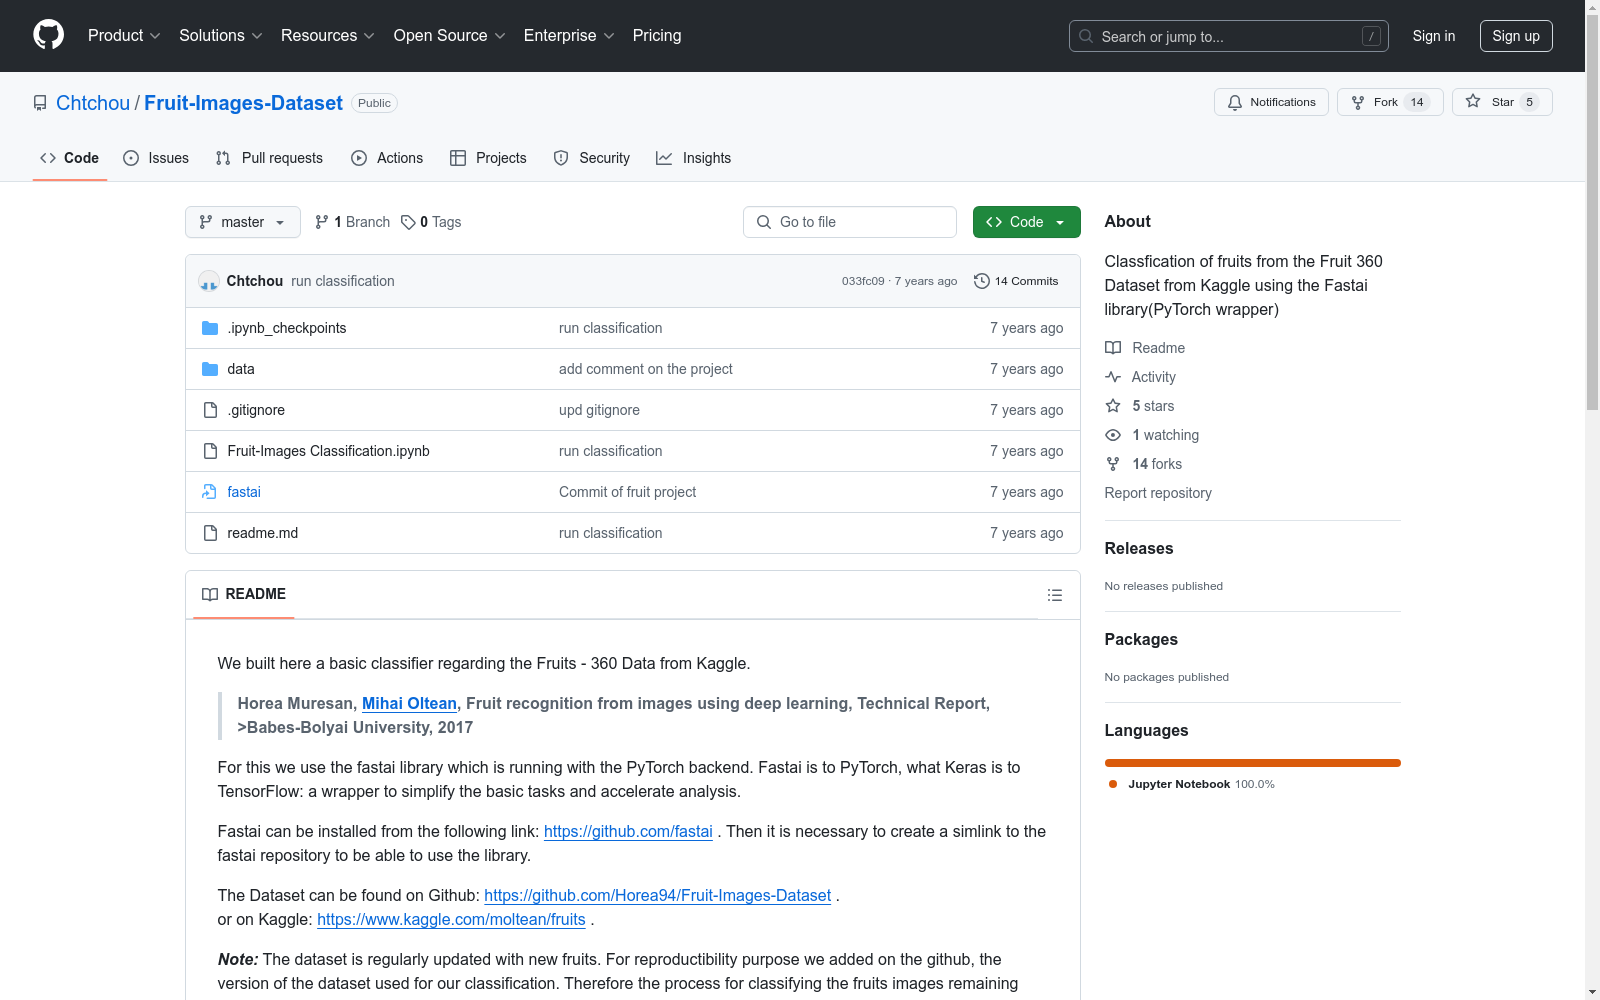Click the readme.md file icon
This screenshot has height=1000, width=1600.
coord(210,533)
